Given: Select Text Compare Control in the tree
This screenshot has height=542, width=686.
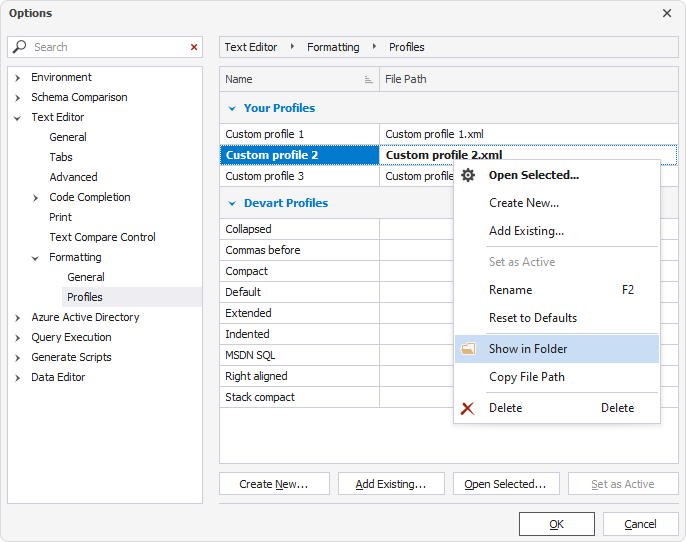Looking at the screenshot, I should (102, 237).
